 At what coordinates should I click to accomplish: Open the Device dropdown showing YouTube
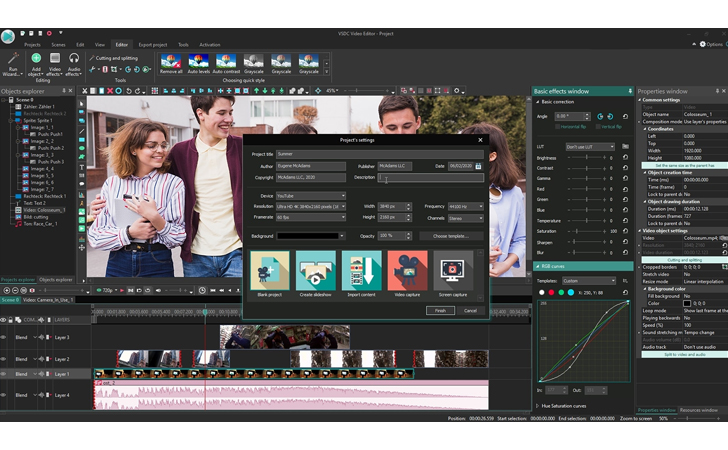point(311,196)
